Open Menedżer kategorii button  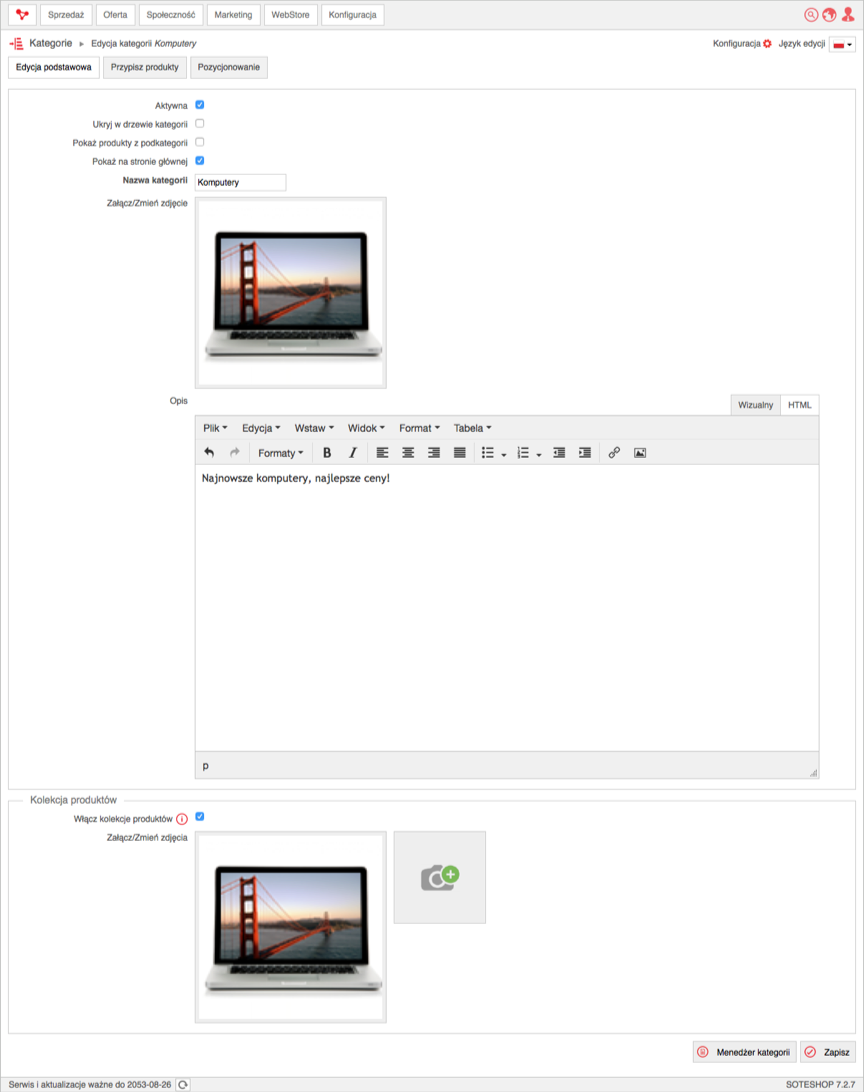744,1052
